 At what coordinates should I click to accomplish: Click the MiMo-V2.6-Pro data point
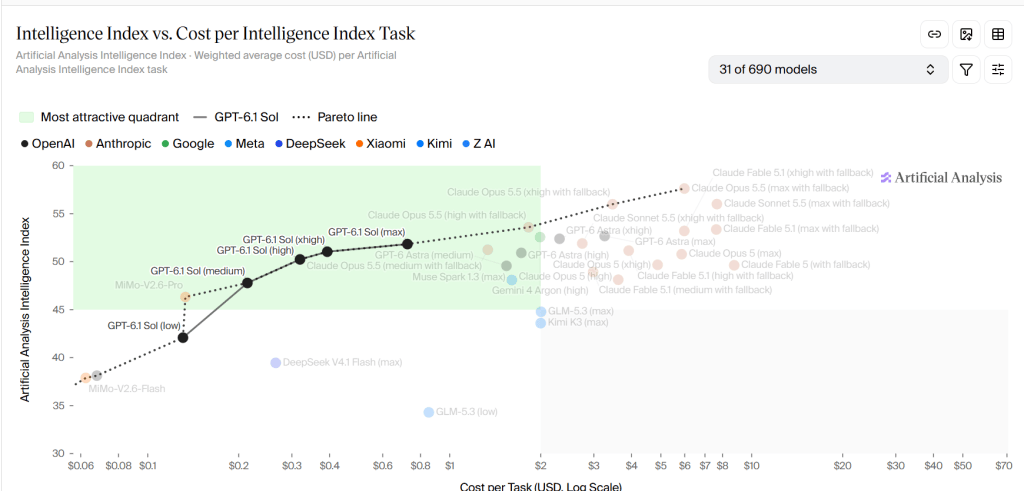tap(185, 297)
